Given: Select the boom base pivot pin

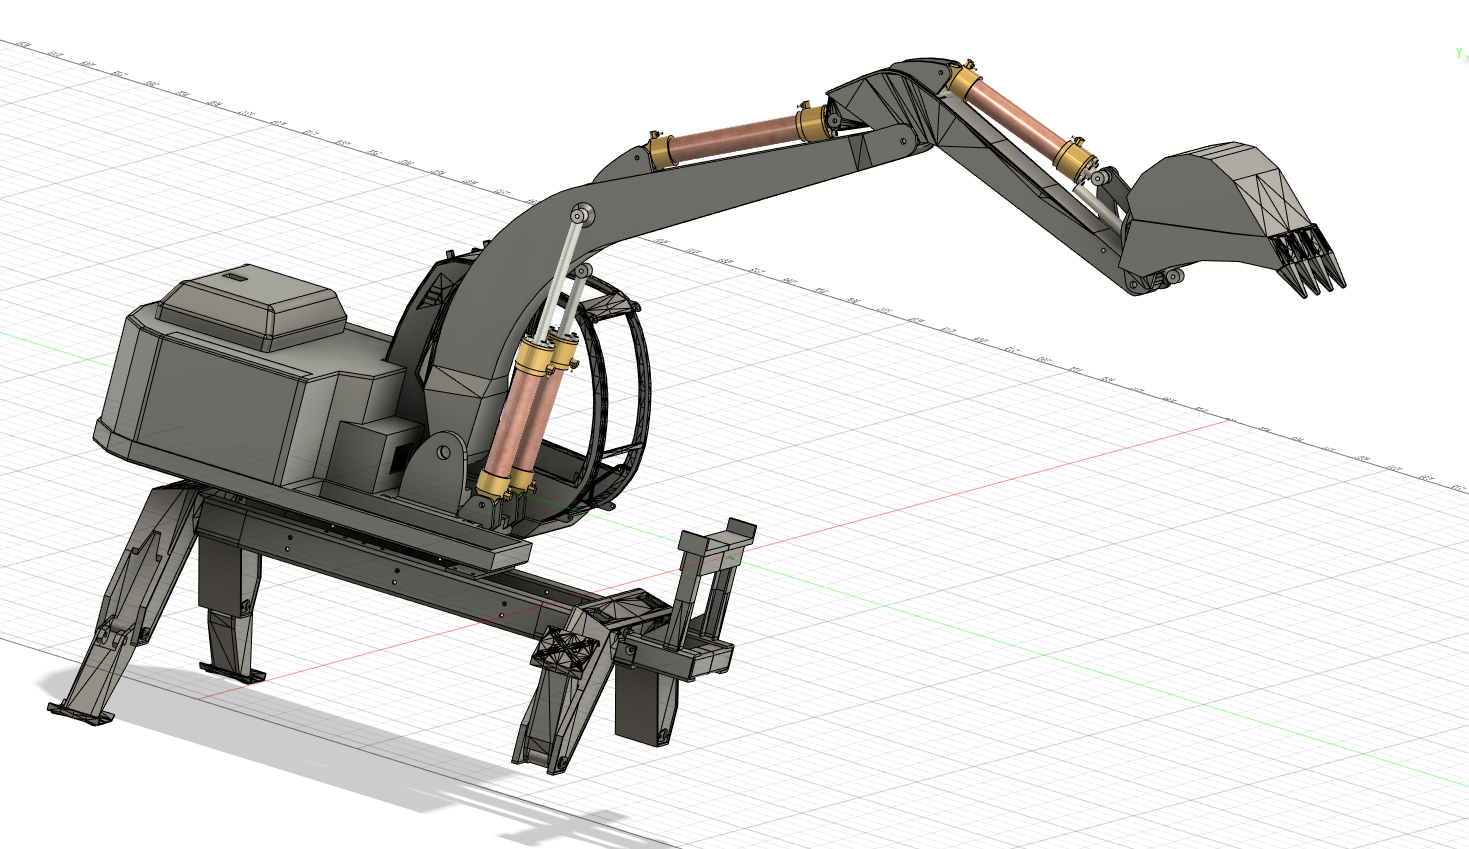Looking at the screenshot, I should click(442, 453).
